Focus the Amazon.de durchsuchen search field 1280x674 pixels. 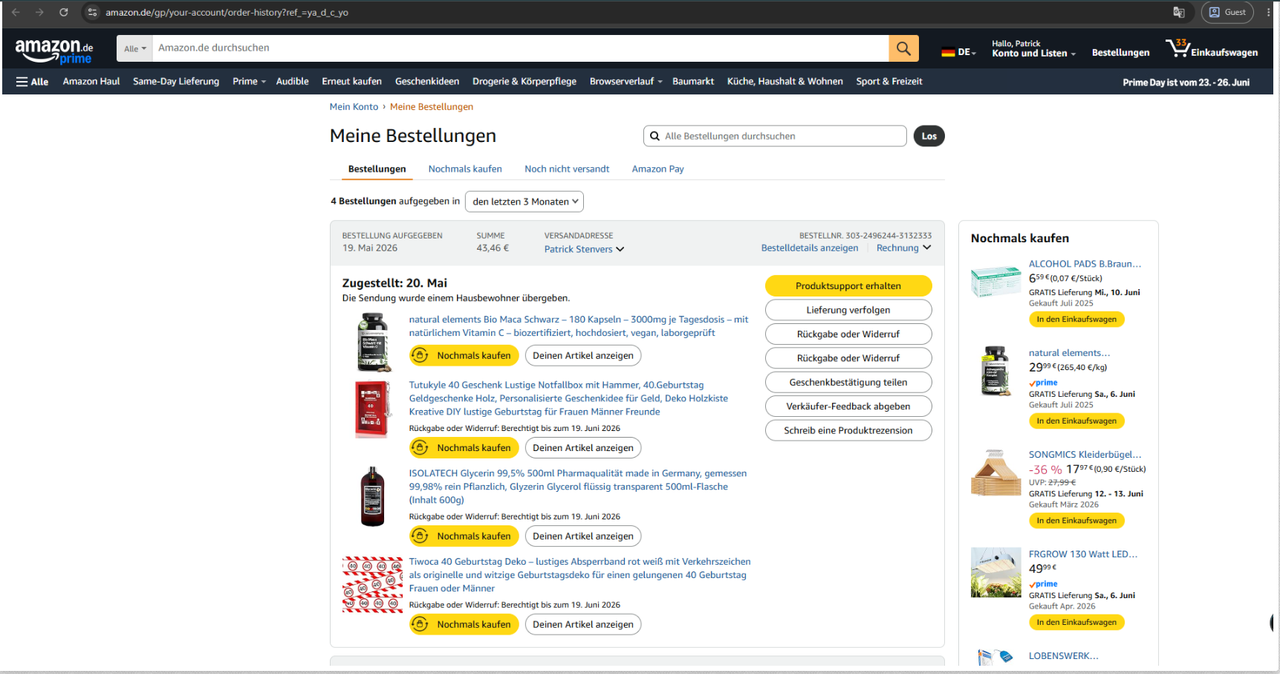(x=520, y=48)
